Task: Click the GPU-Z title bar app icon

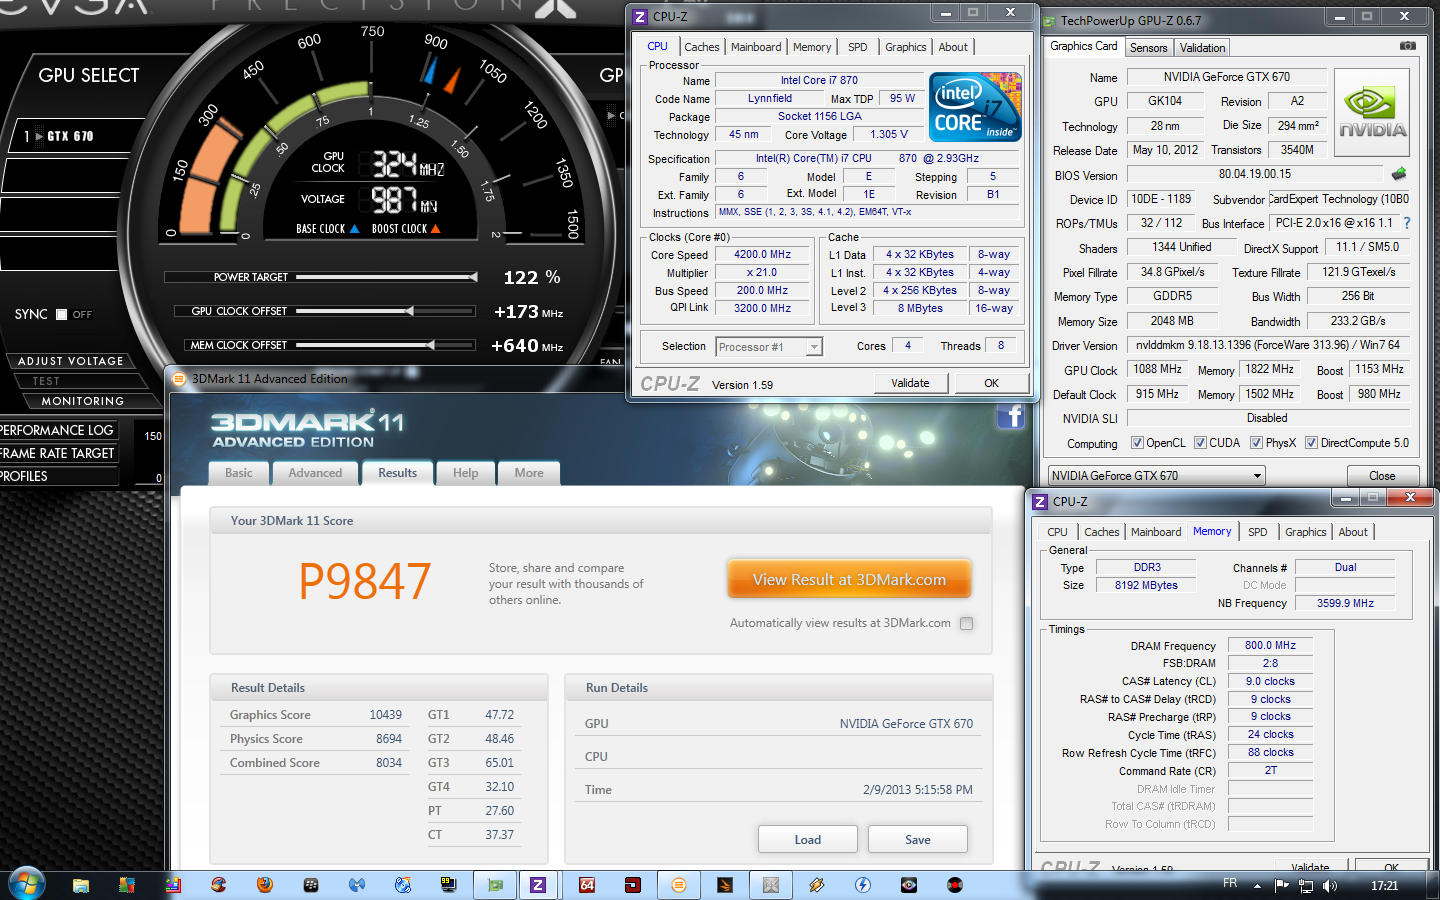Action: pyautogui.click(x=1050, y=20)
